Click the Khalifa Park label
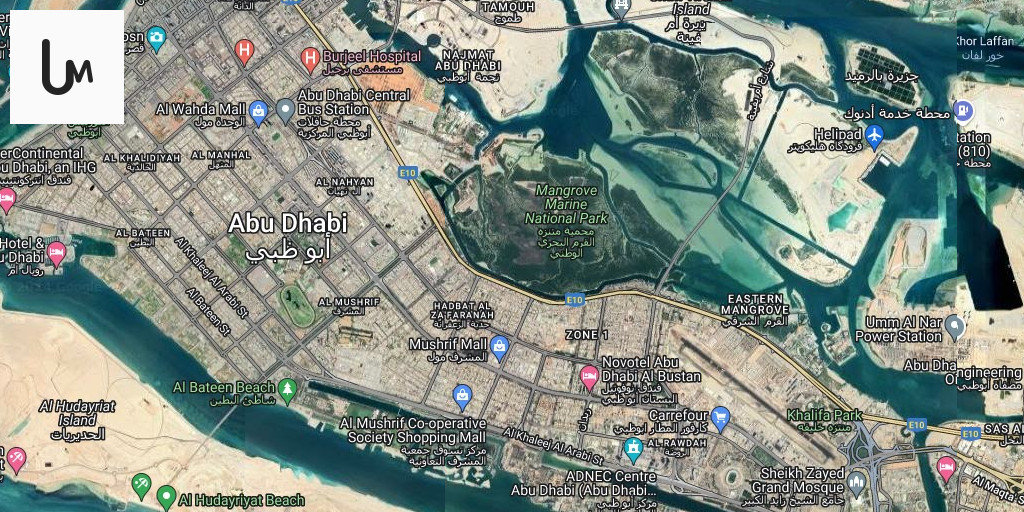This screenshot has height=512, width=1024. [824, 415]
